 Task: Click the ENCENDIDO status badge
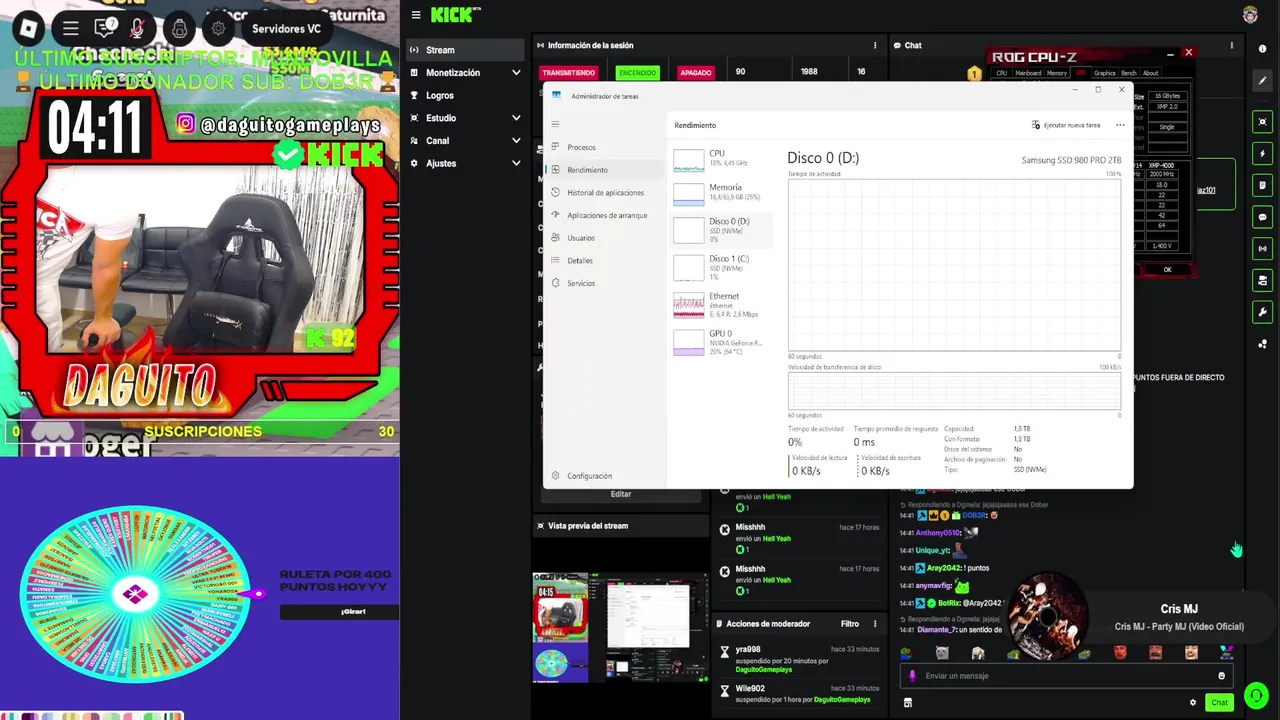637,73
